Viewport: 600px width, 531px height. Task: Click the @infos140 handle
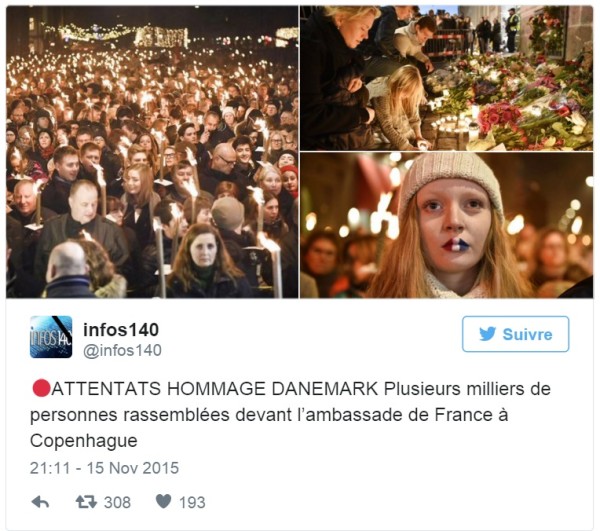pos(122,350)
